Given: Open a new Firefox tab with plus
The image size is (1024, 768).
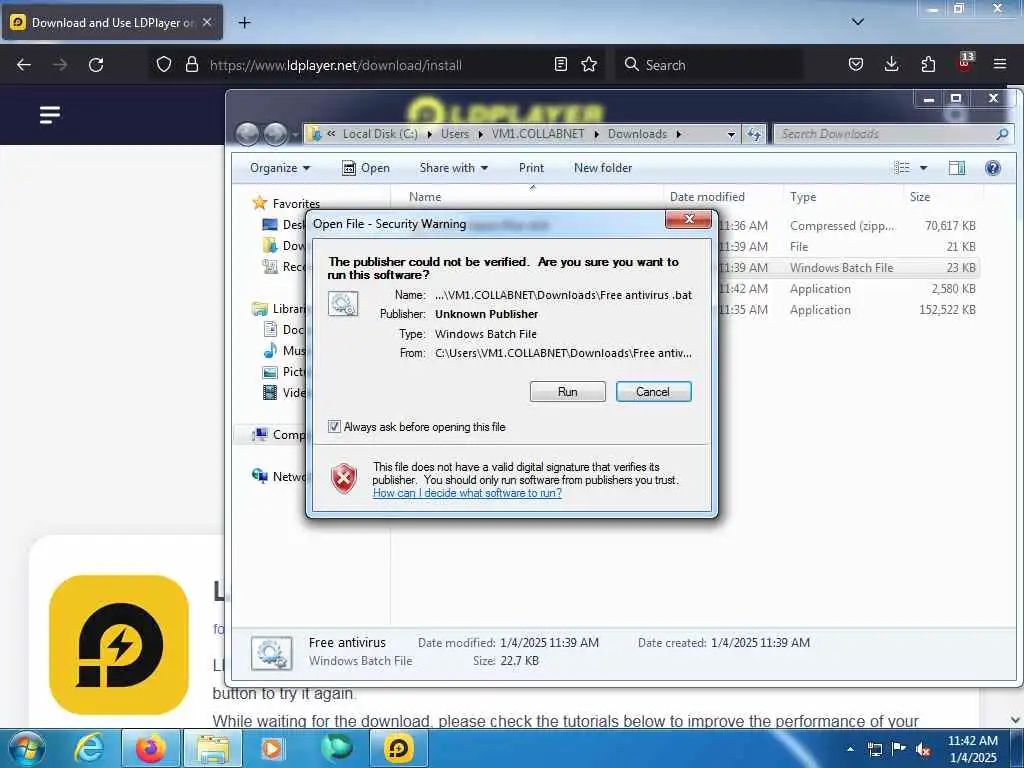Looking at the screenshot, I should pos(244,23).
